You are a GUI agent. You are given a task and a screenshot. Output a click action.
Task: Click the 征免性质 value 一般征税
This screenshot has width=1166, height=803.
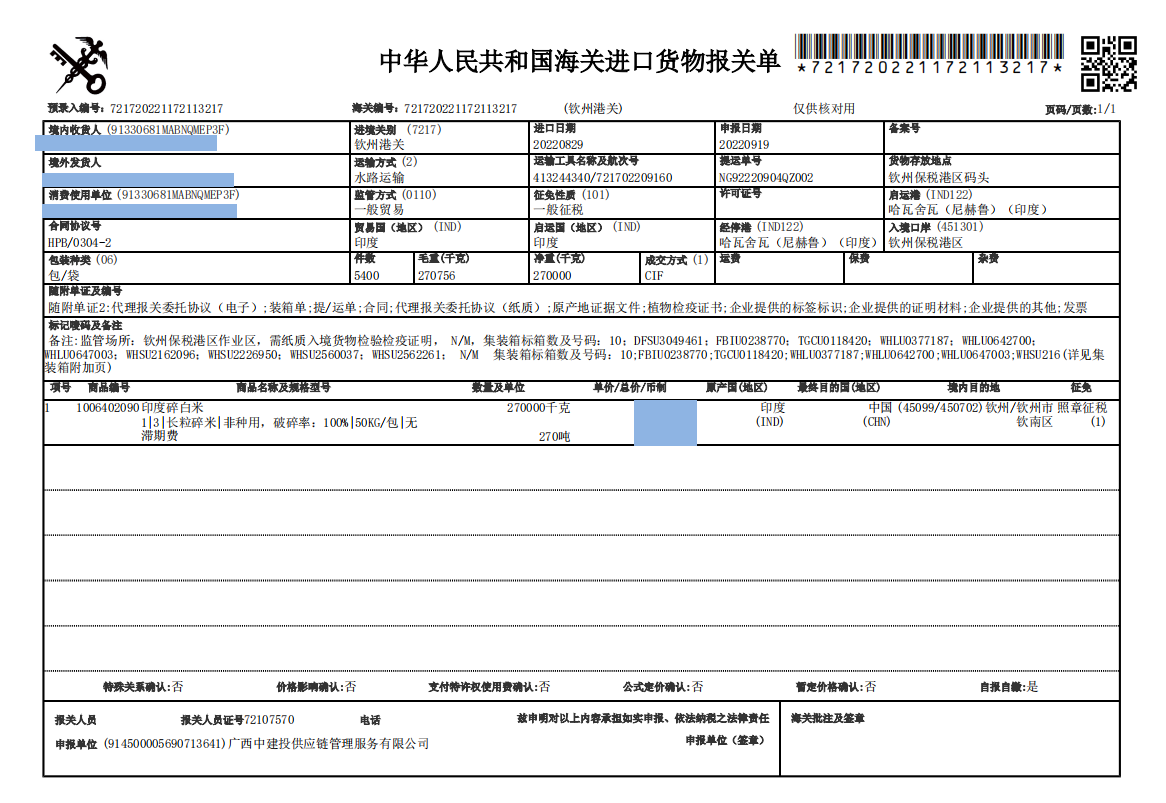pyautogui.click(x=558, y=210)
